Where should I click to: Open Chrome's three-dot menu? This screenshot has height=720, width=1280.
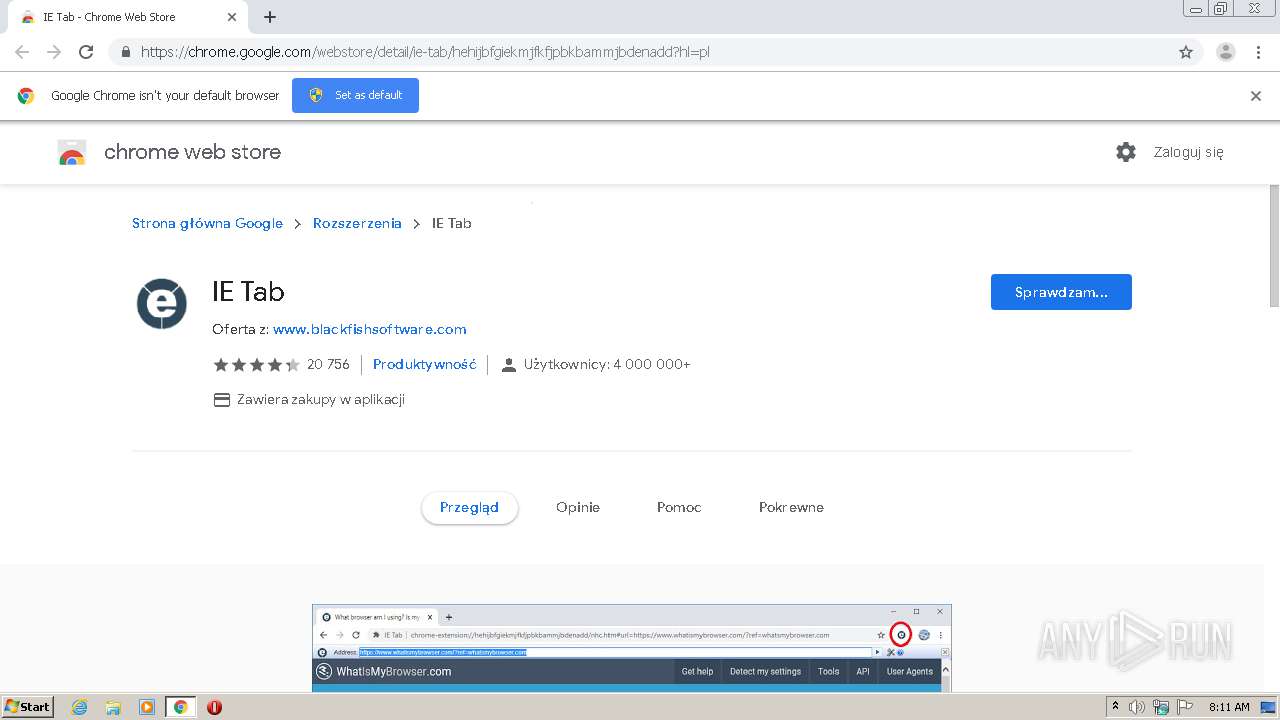[x=1258, y=52]
